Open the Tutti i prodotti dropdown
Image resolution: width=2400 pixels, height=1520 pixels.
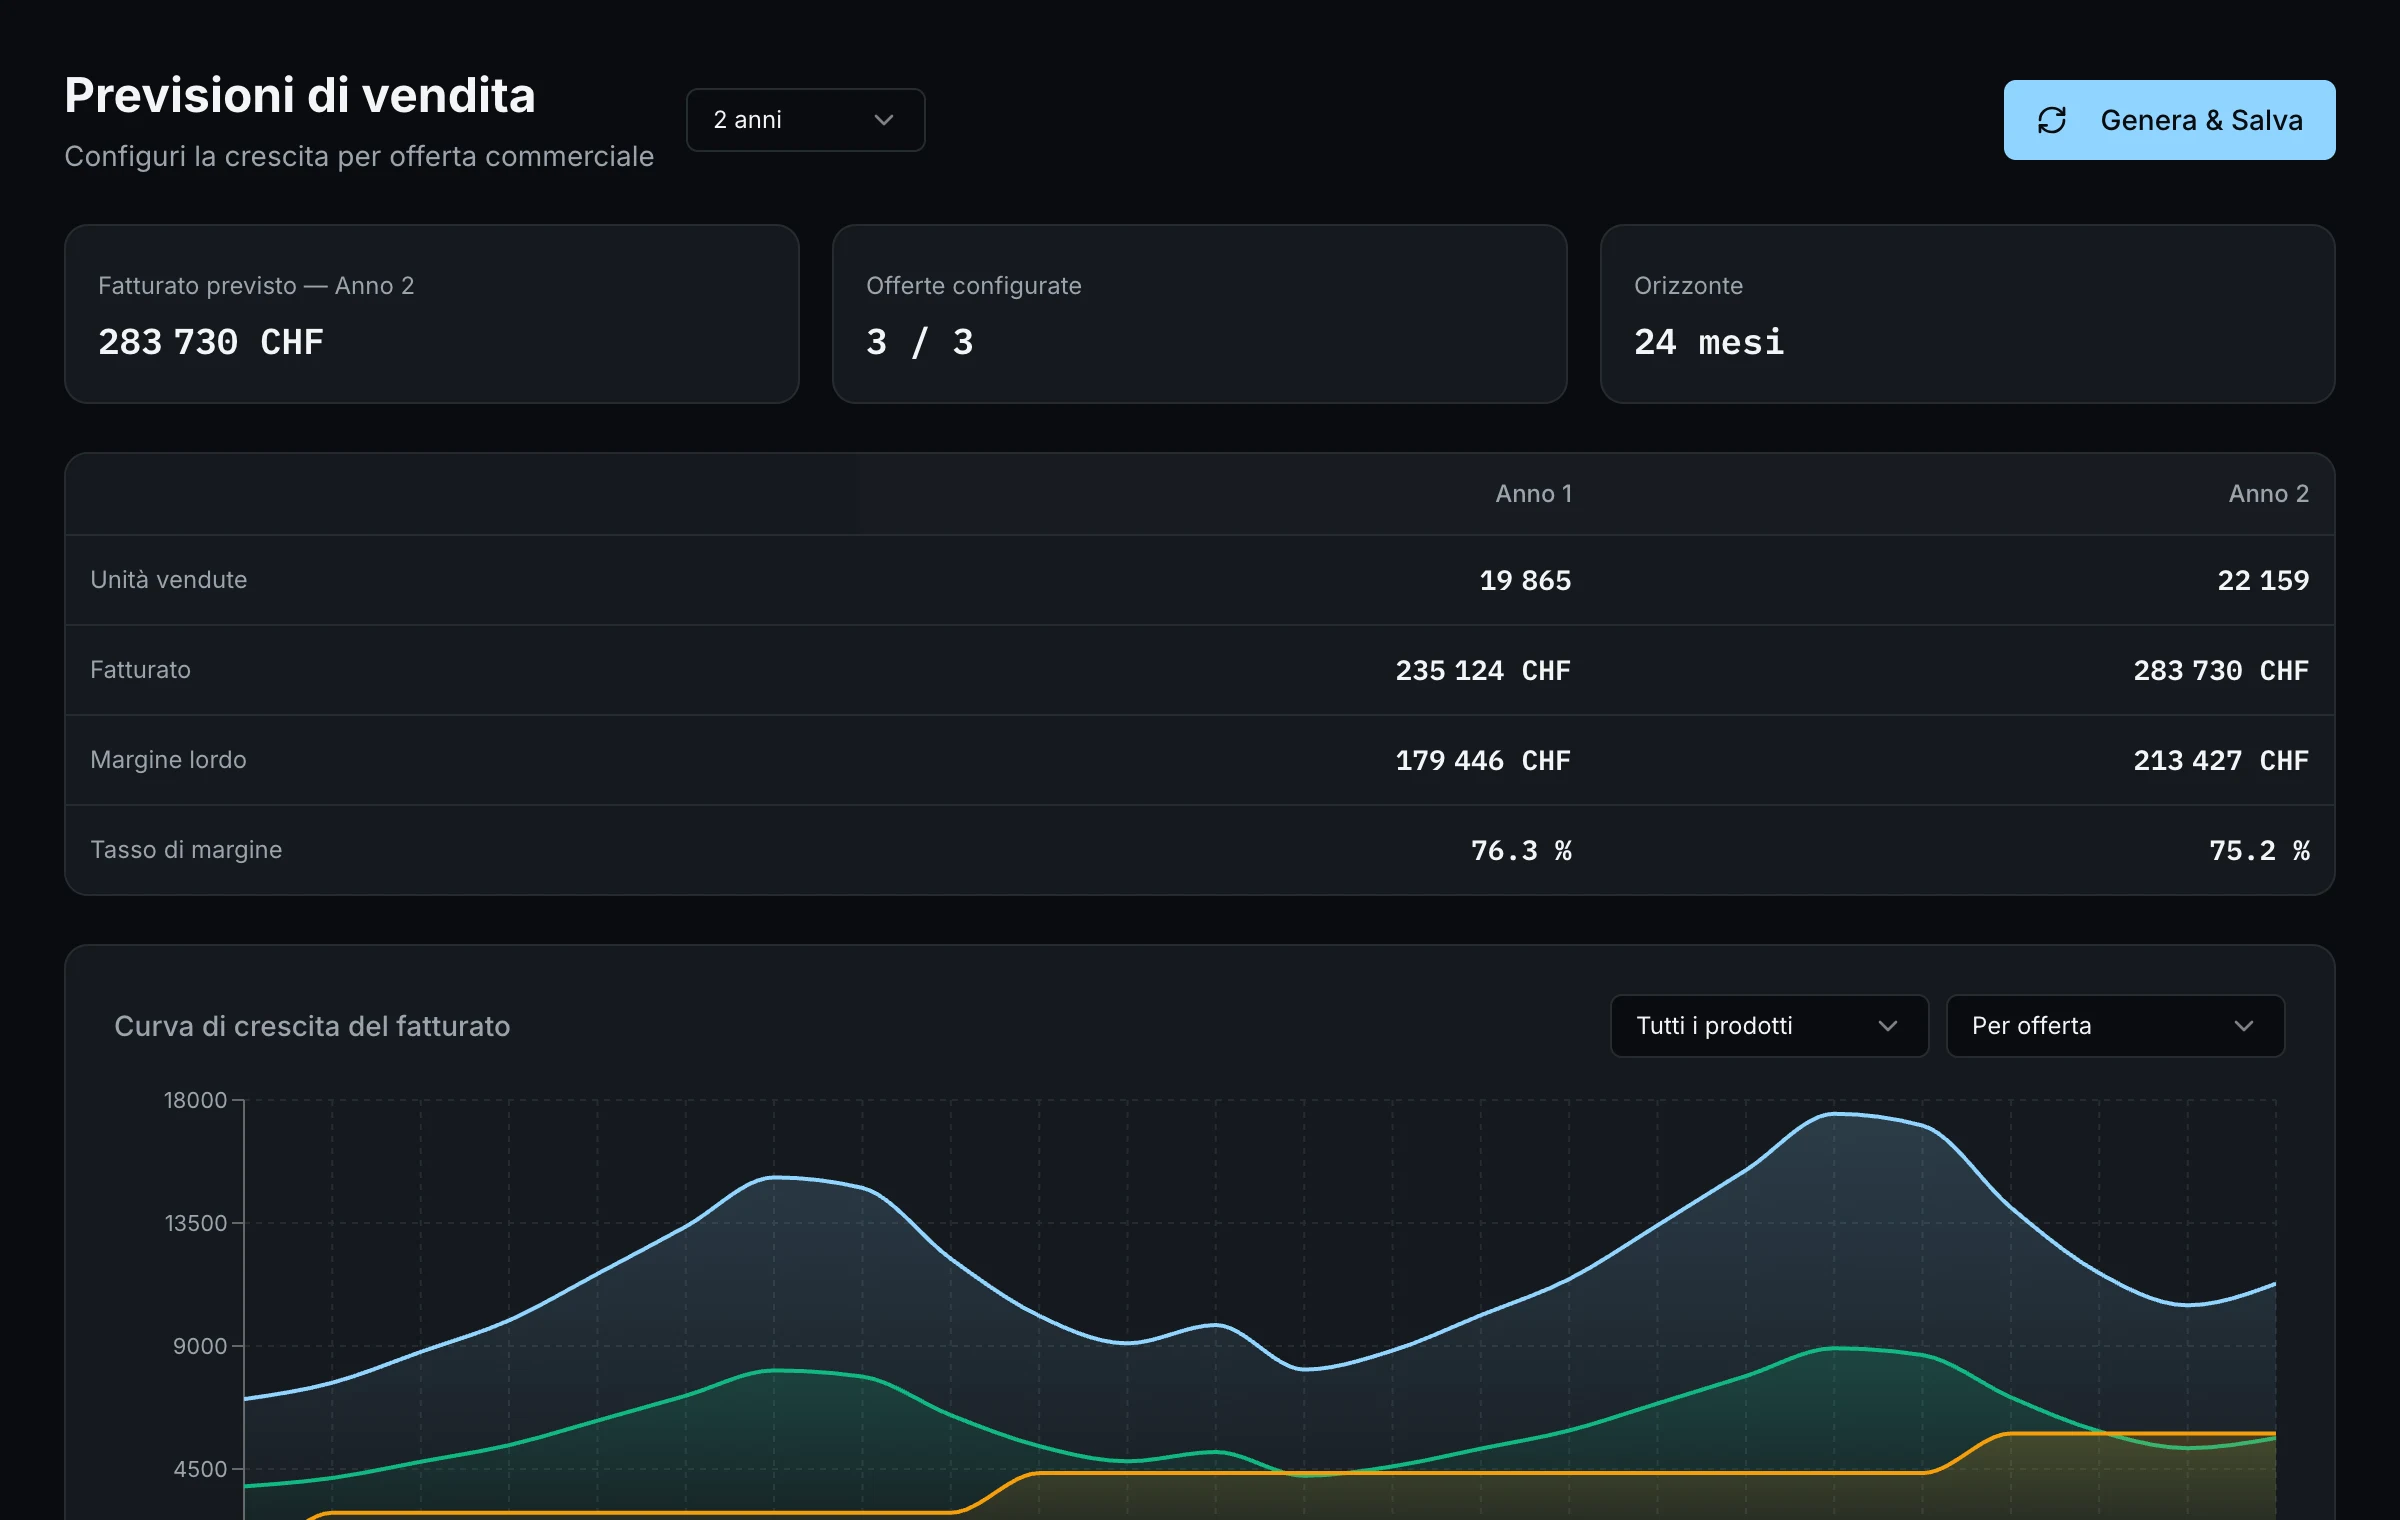pyautogui.click(x=1769, y=1026)
